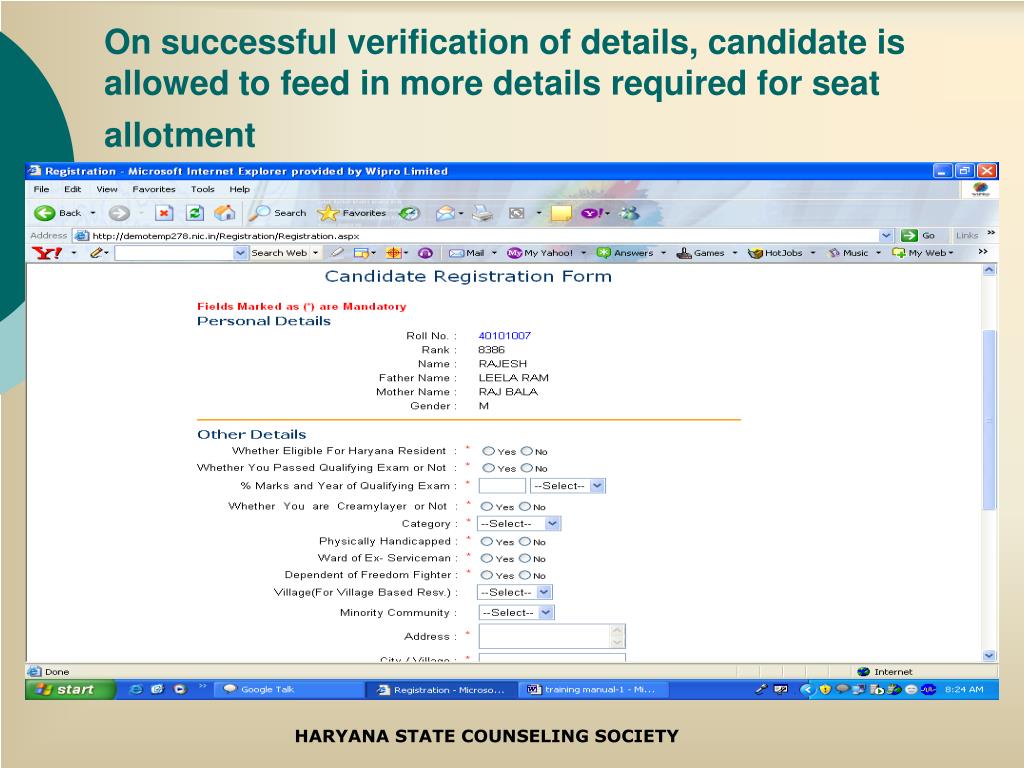Screen dimensions: 1024x768
Task: Click the Yahoo Mail toolbar button
Action: 467,253
